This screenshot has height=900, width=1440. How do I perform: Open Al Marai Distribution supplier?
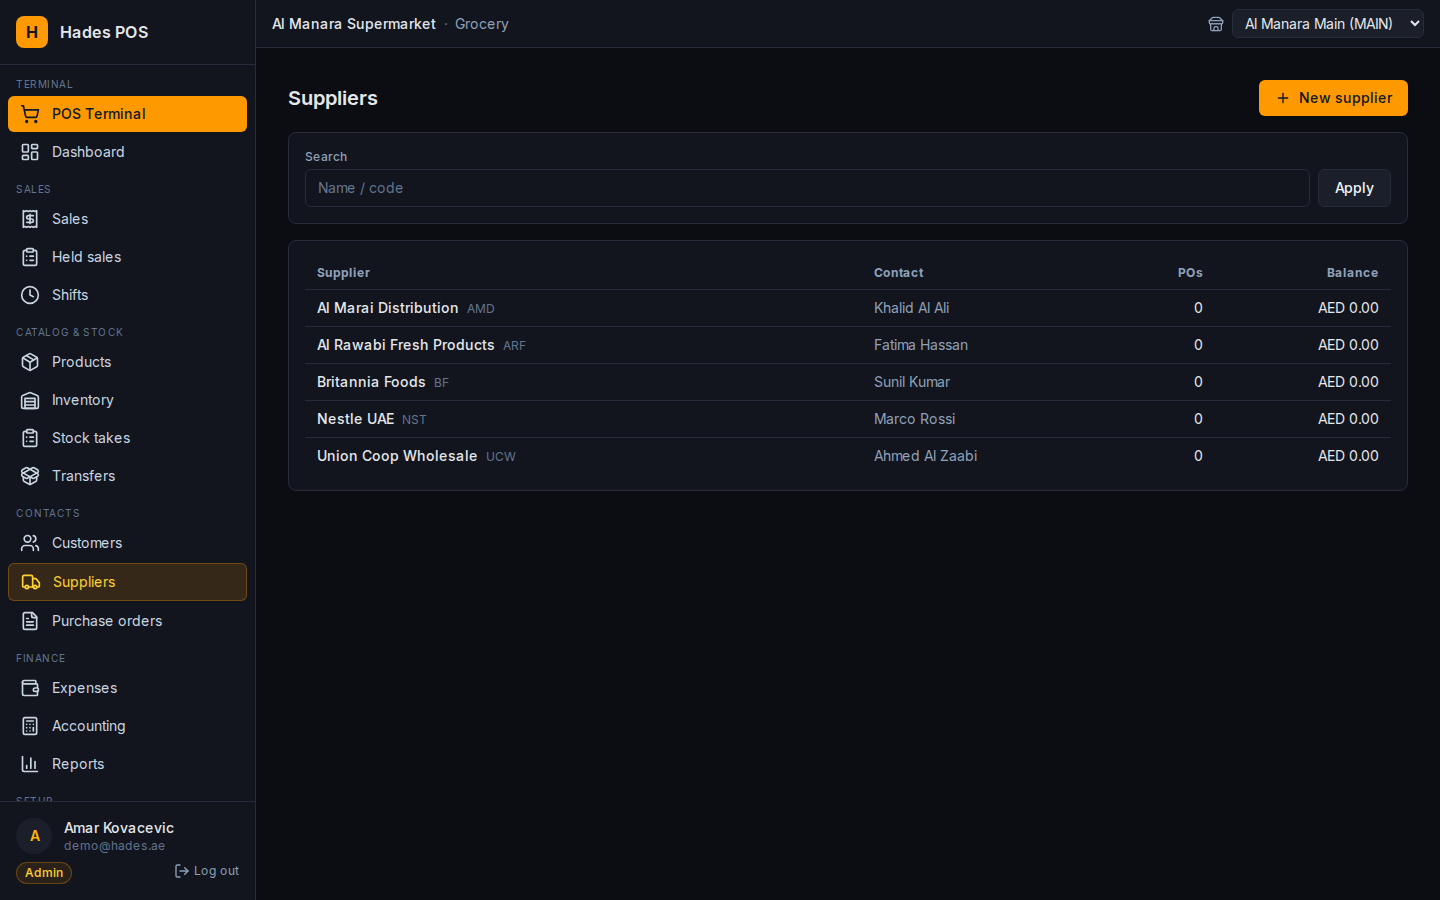click(387, 308)
